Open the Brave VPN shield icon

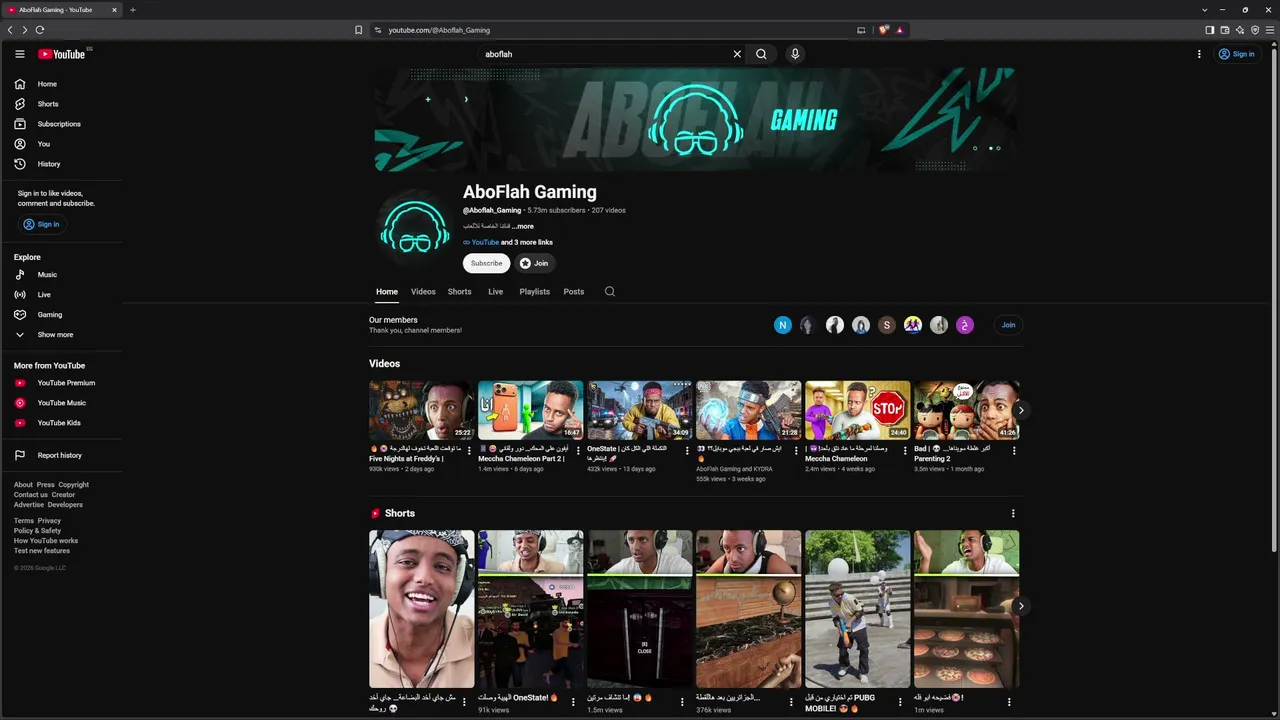pyautogui.click(x=1255, y=30)
